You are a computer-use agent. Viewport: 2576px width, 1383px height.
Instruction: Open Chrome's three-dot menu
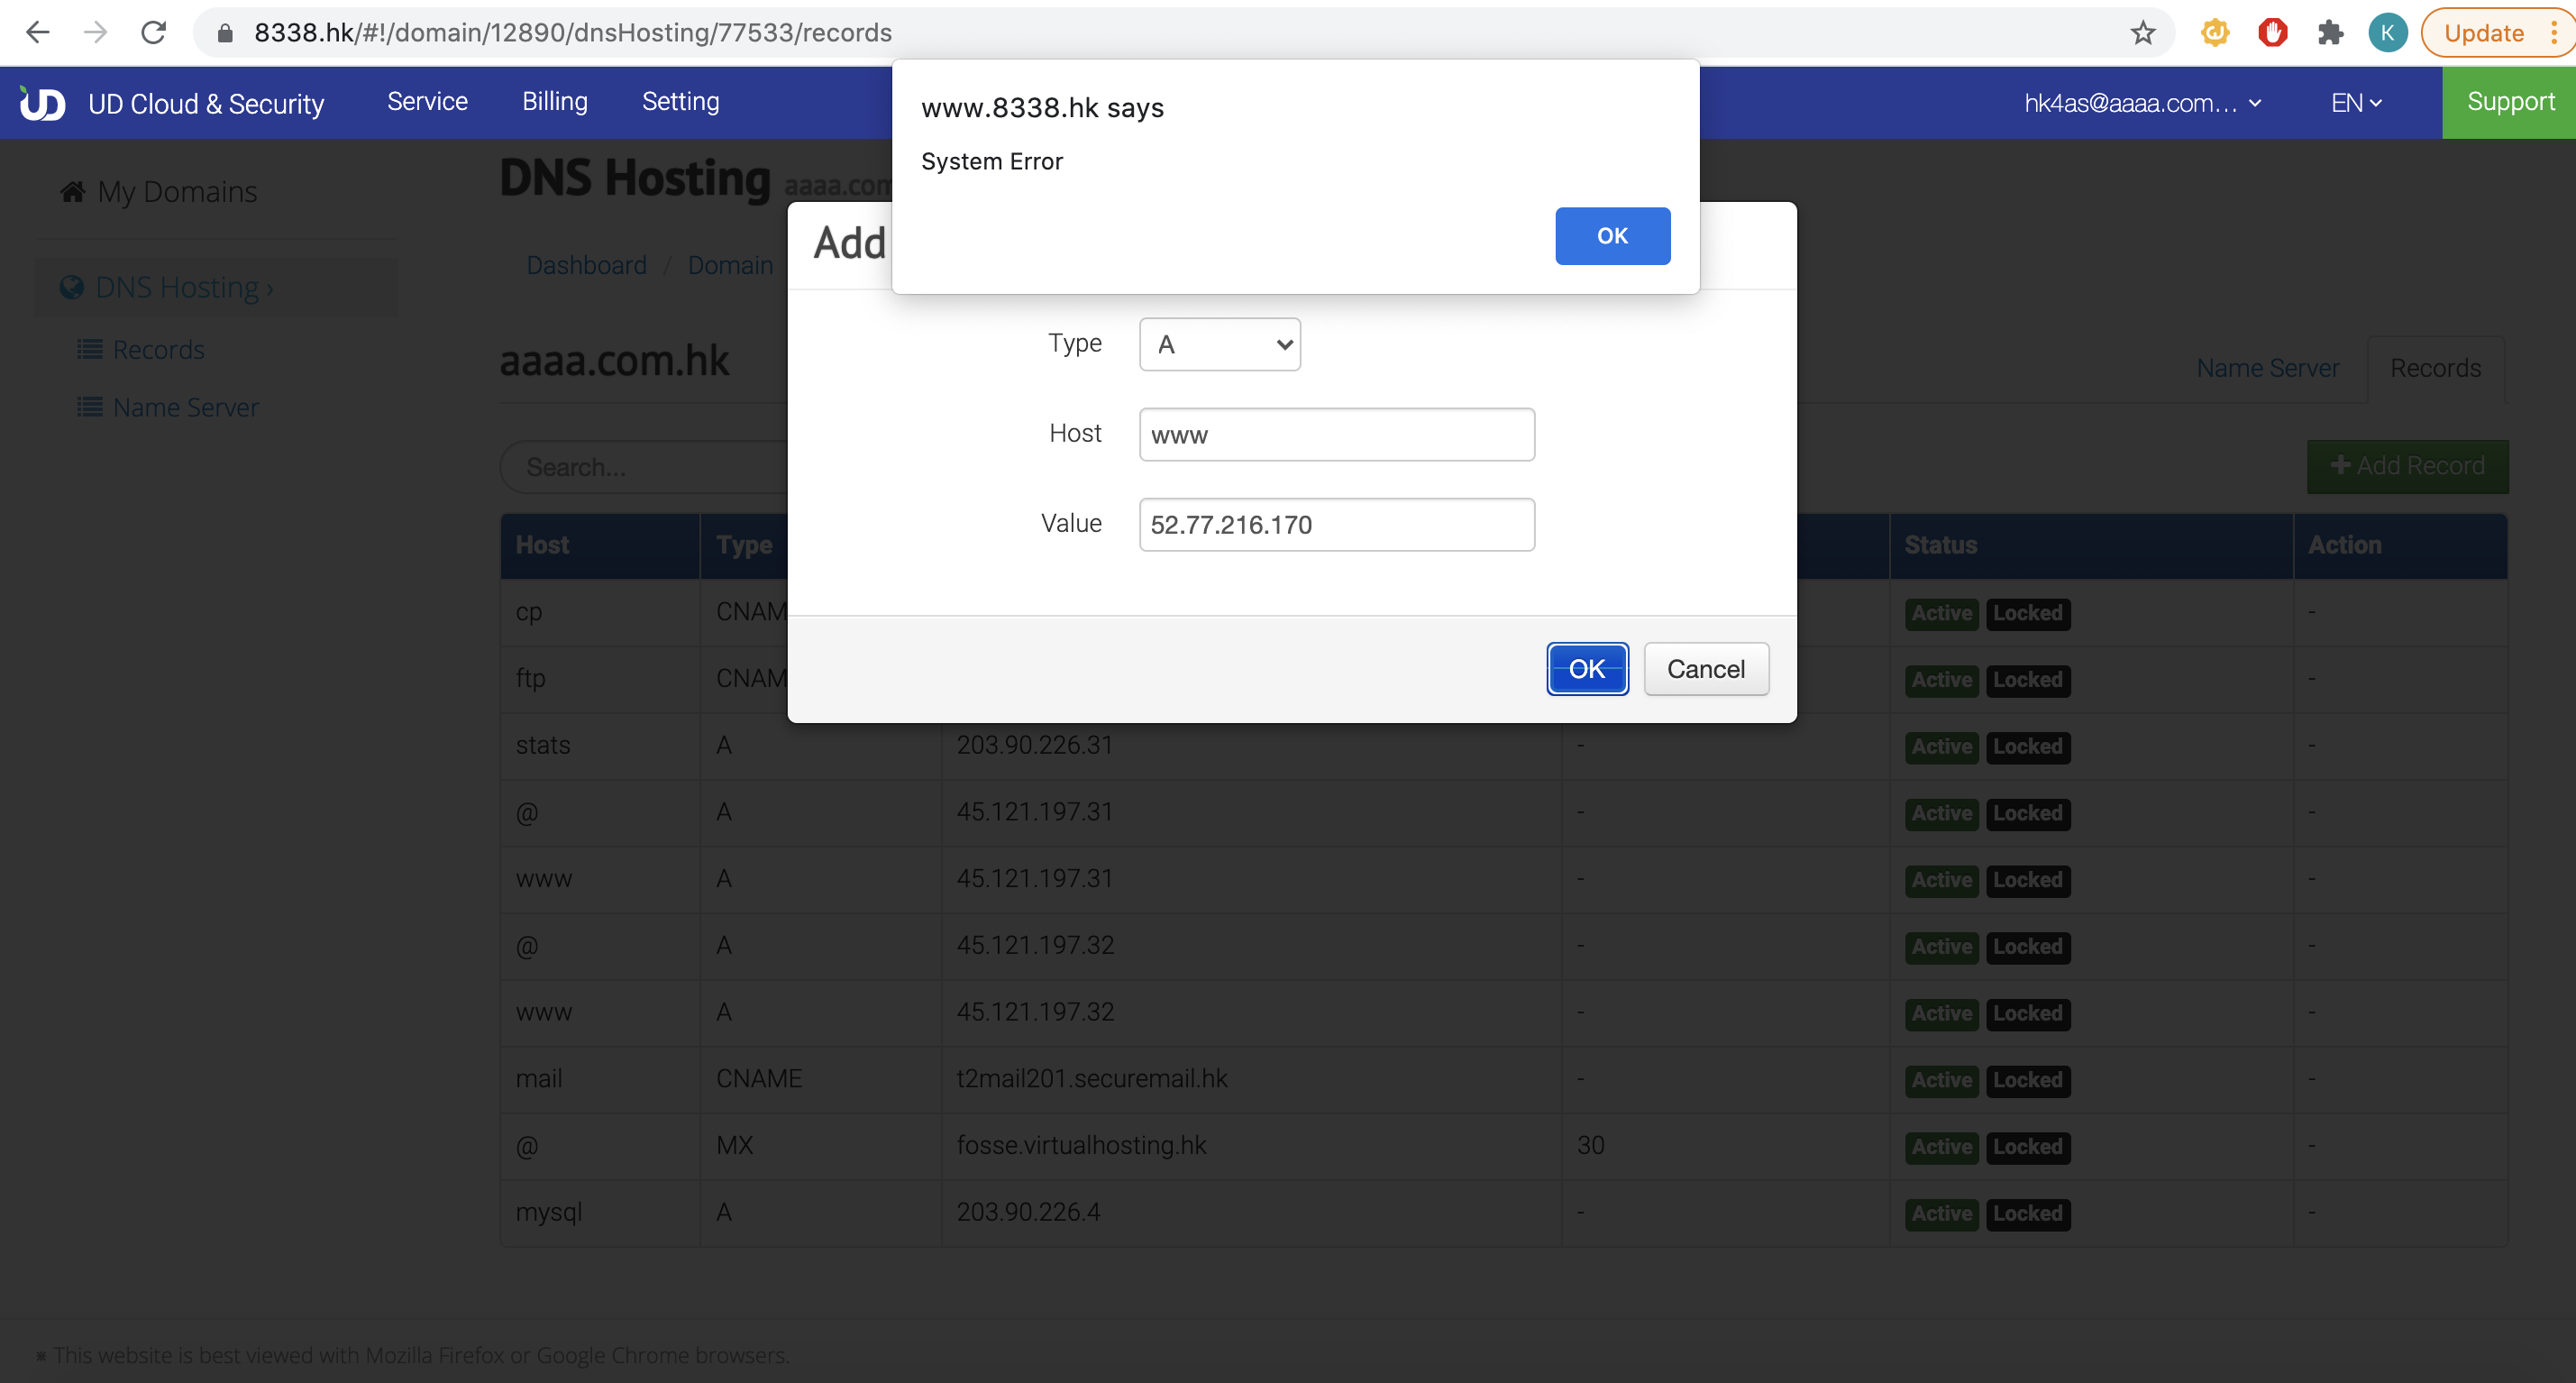pyautogui.click(x=2554, y=33)
